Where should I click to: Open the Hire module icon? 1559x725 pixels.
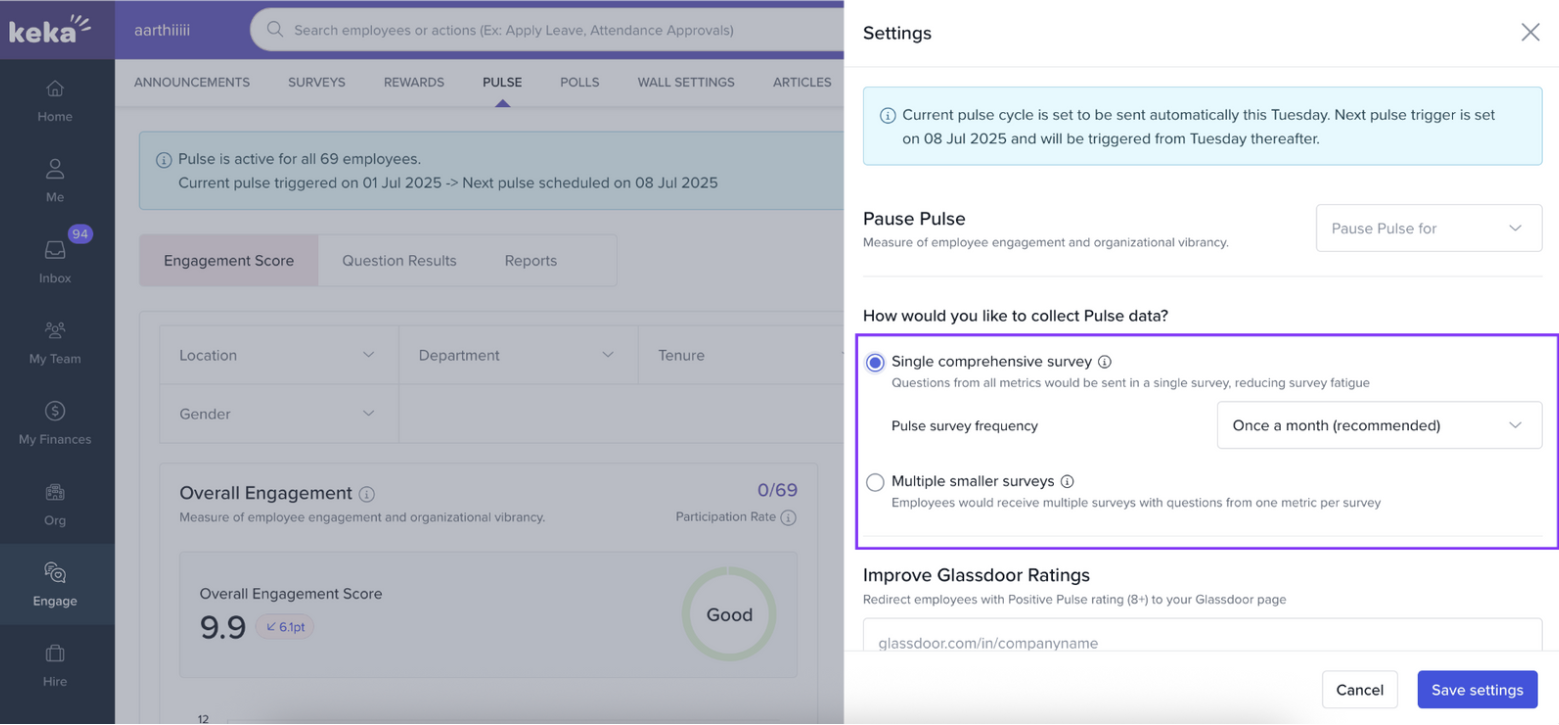[x=55, y=664]
